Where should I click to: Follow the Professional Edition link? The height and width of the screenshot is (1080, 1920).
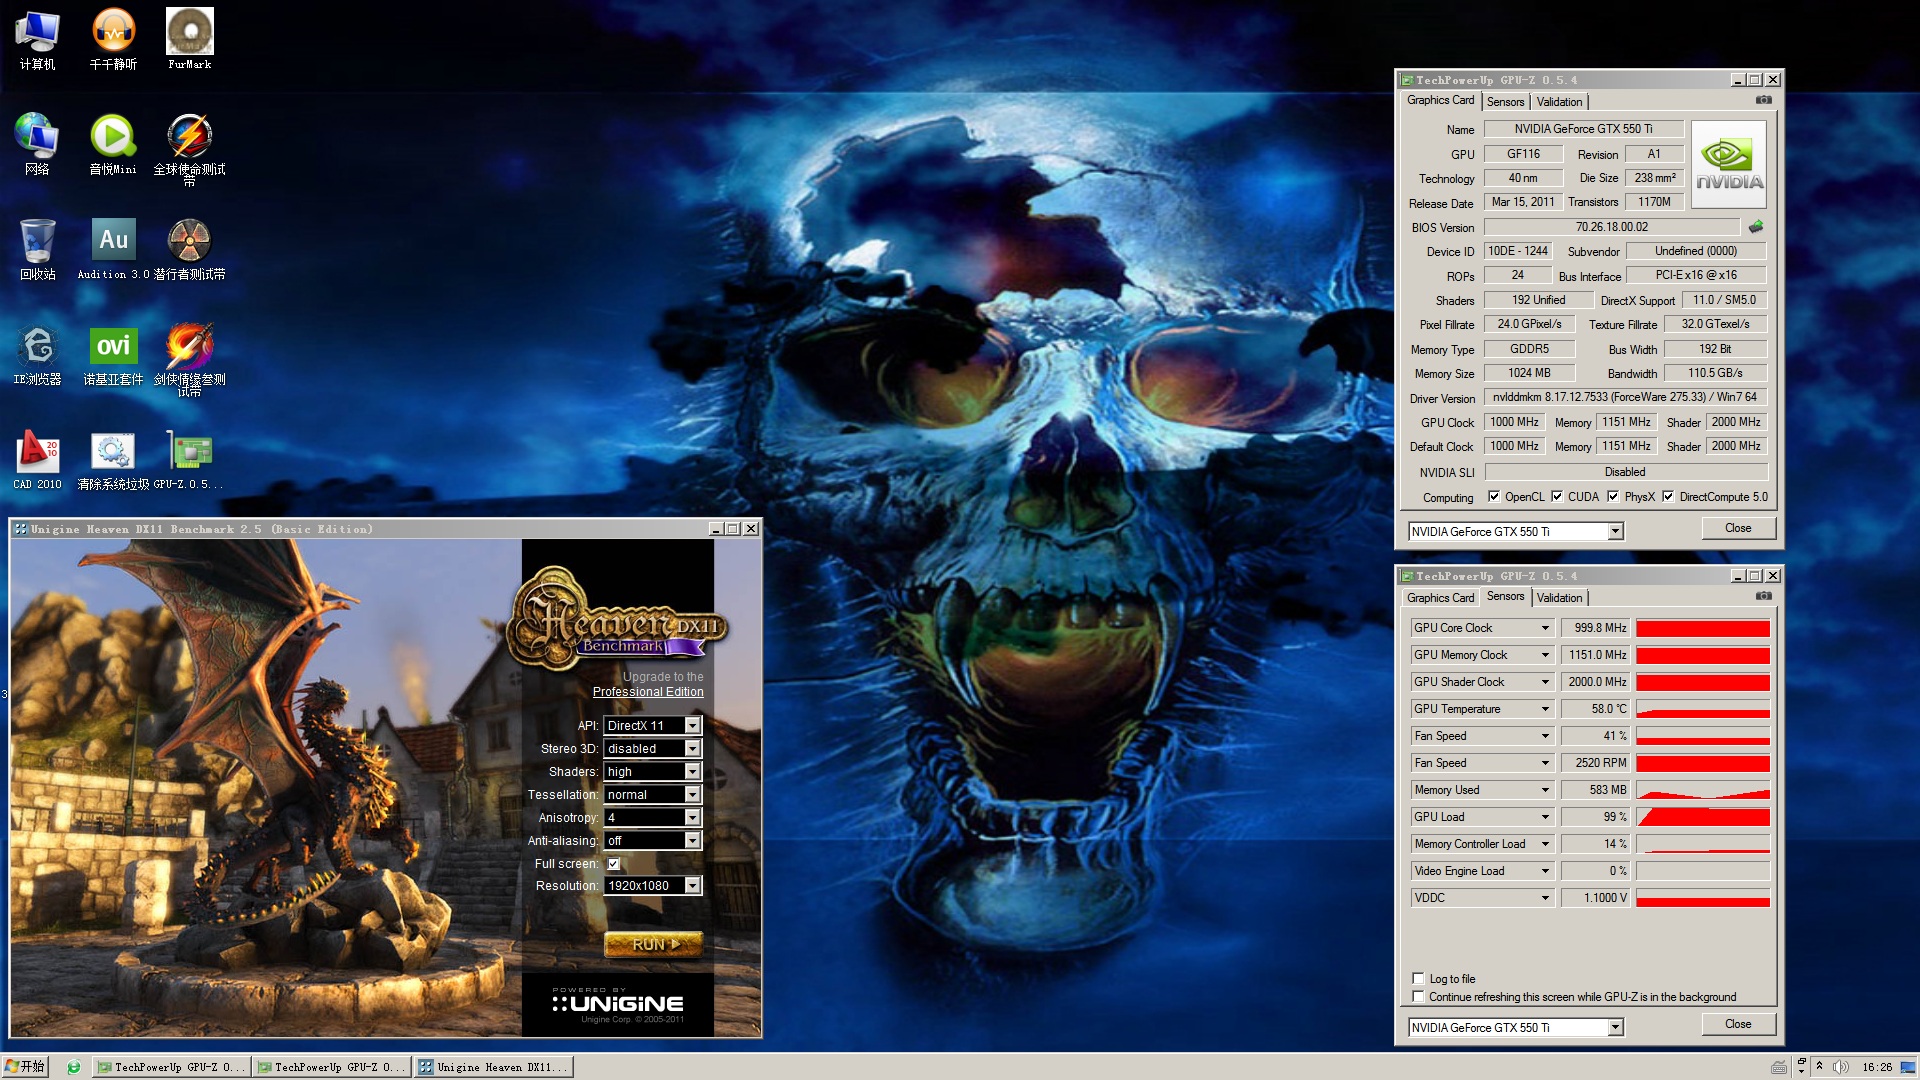[x=648, y=692]
